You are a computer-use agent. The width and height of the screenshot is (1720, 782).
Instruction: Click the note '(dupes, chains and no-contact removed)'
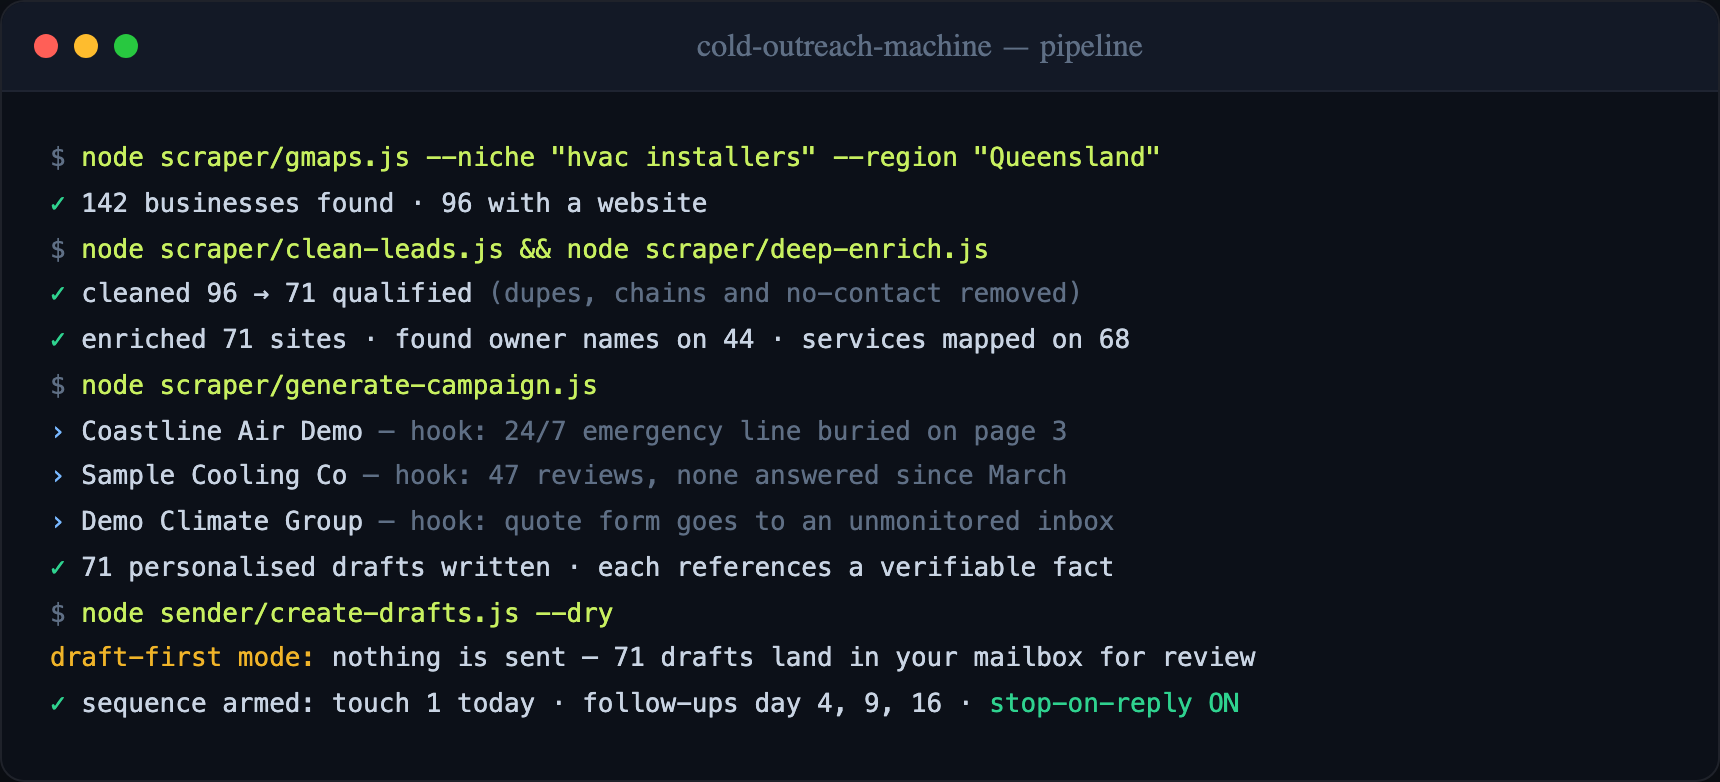[785, 293]
